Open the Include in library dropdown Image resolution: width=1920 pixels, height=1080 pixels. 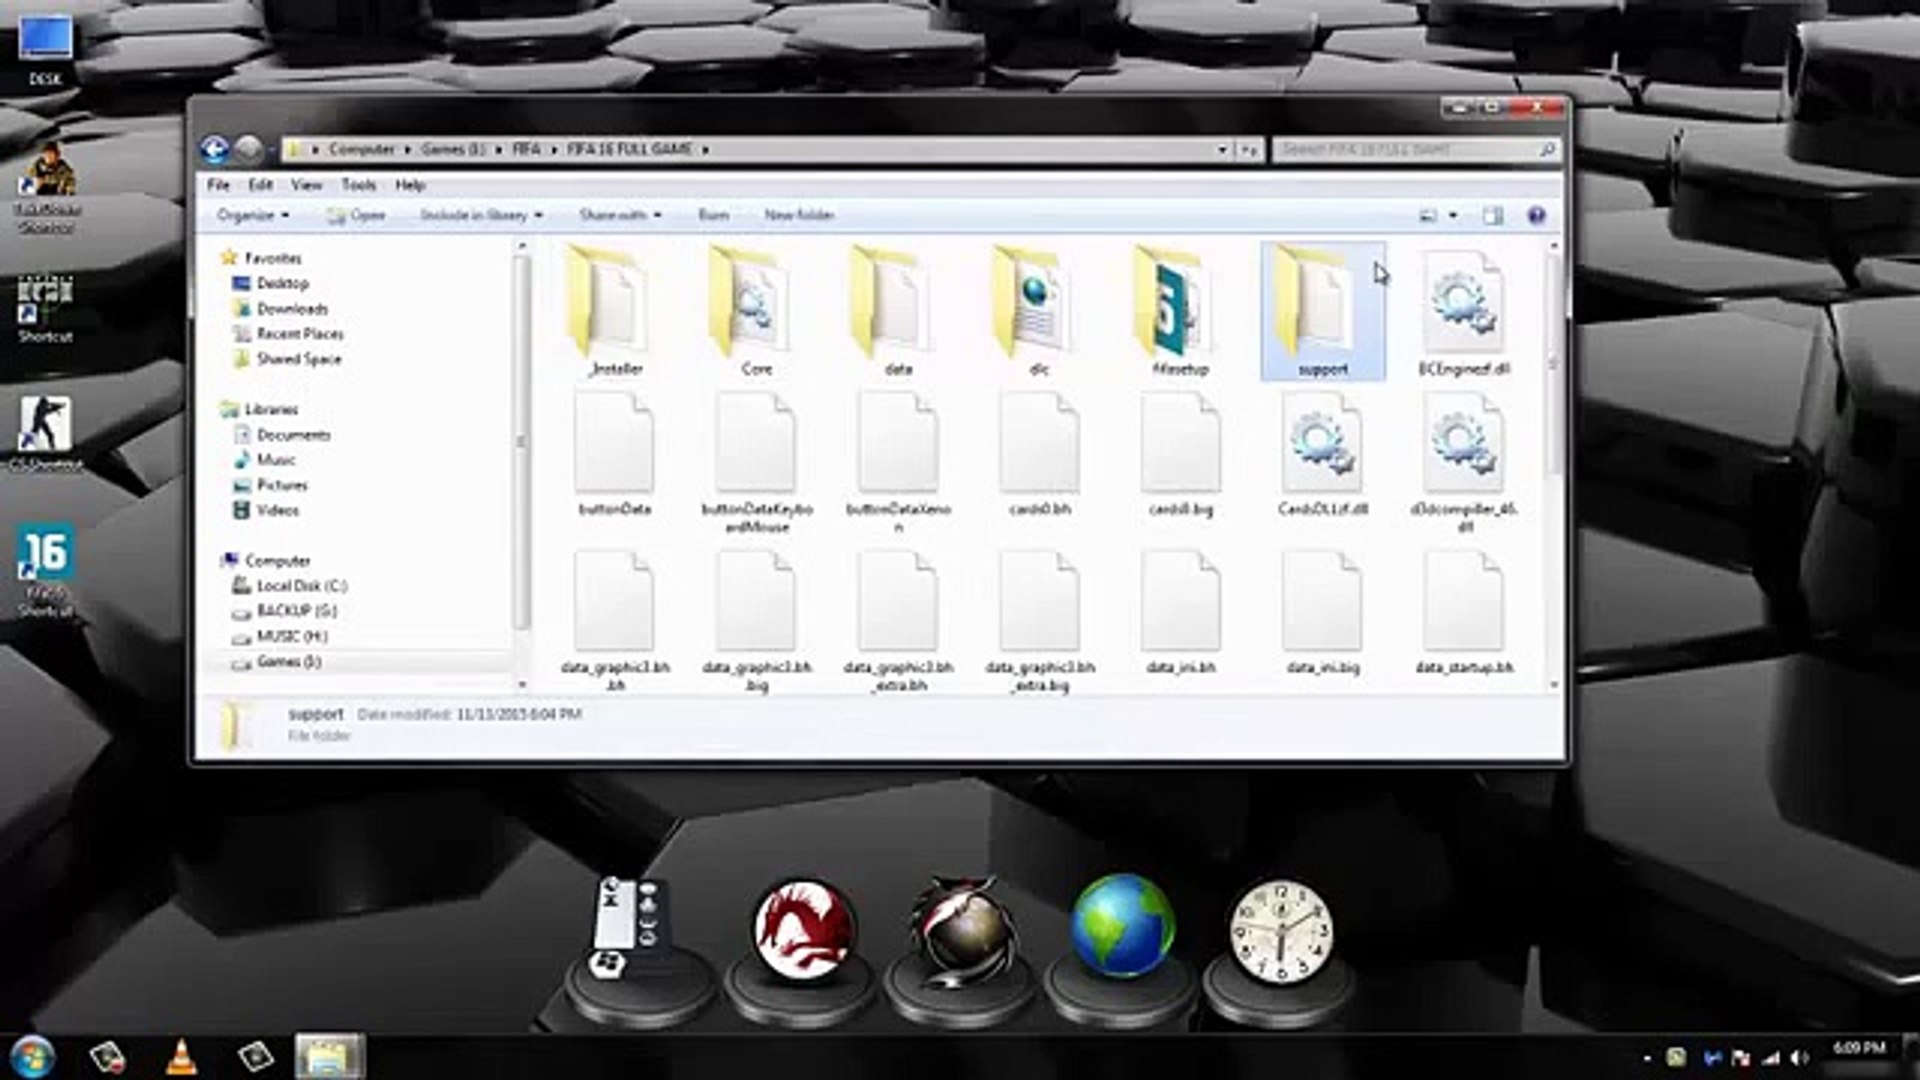pyautogui.click(x=480, y=215)
